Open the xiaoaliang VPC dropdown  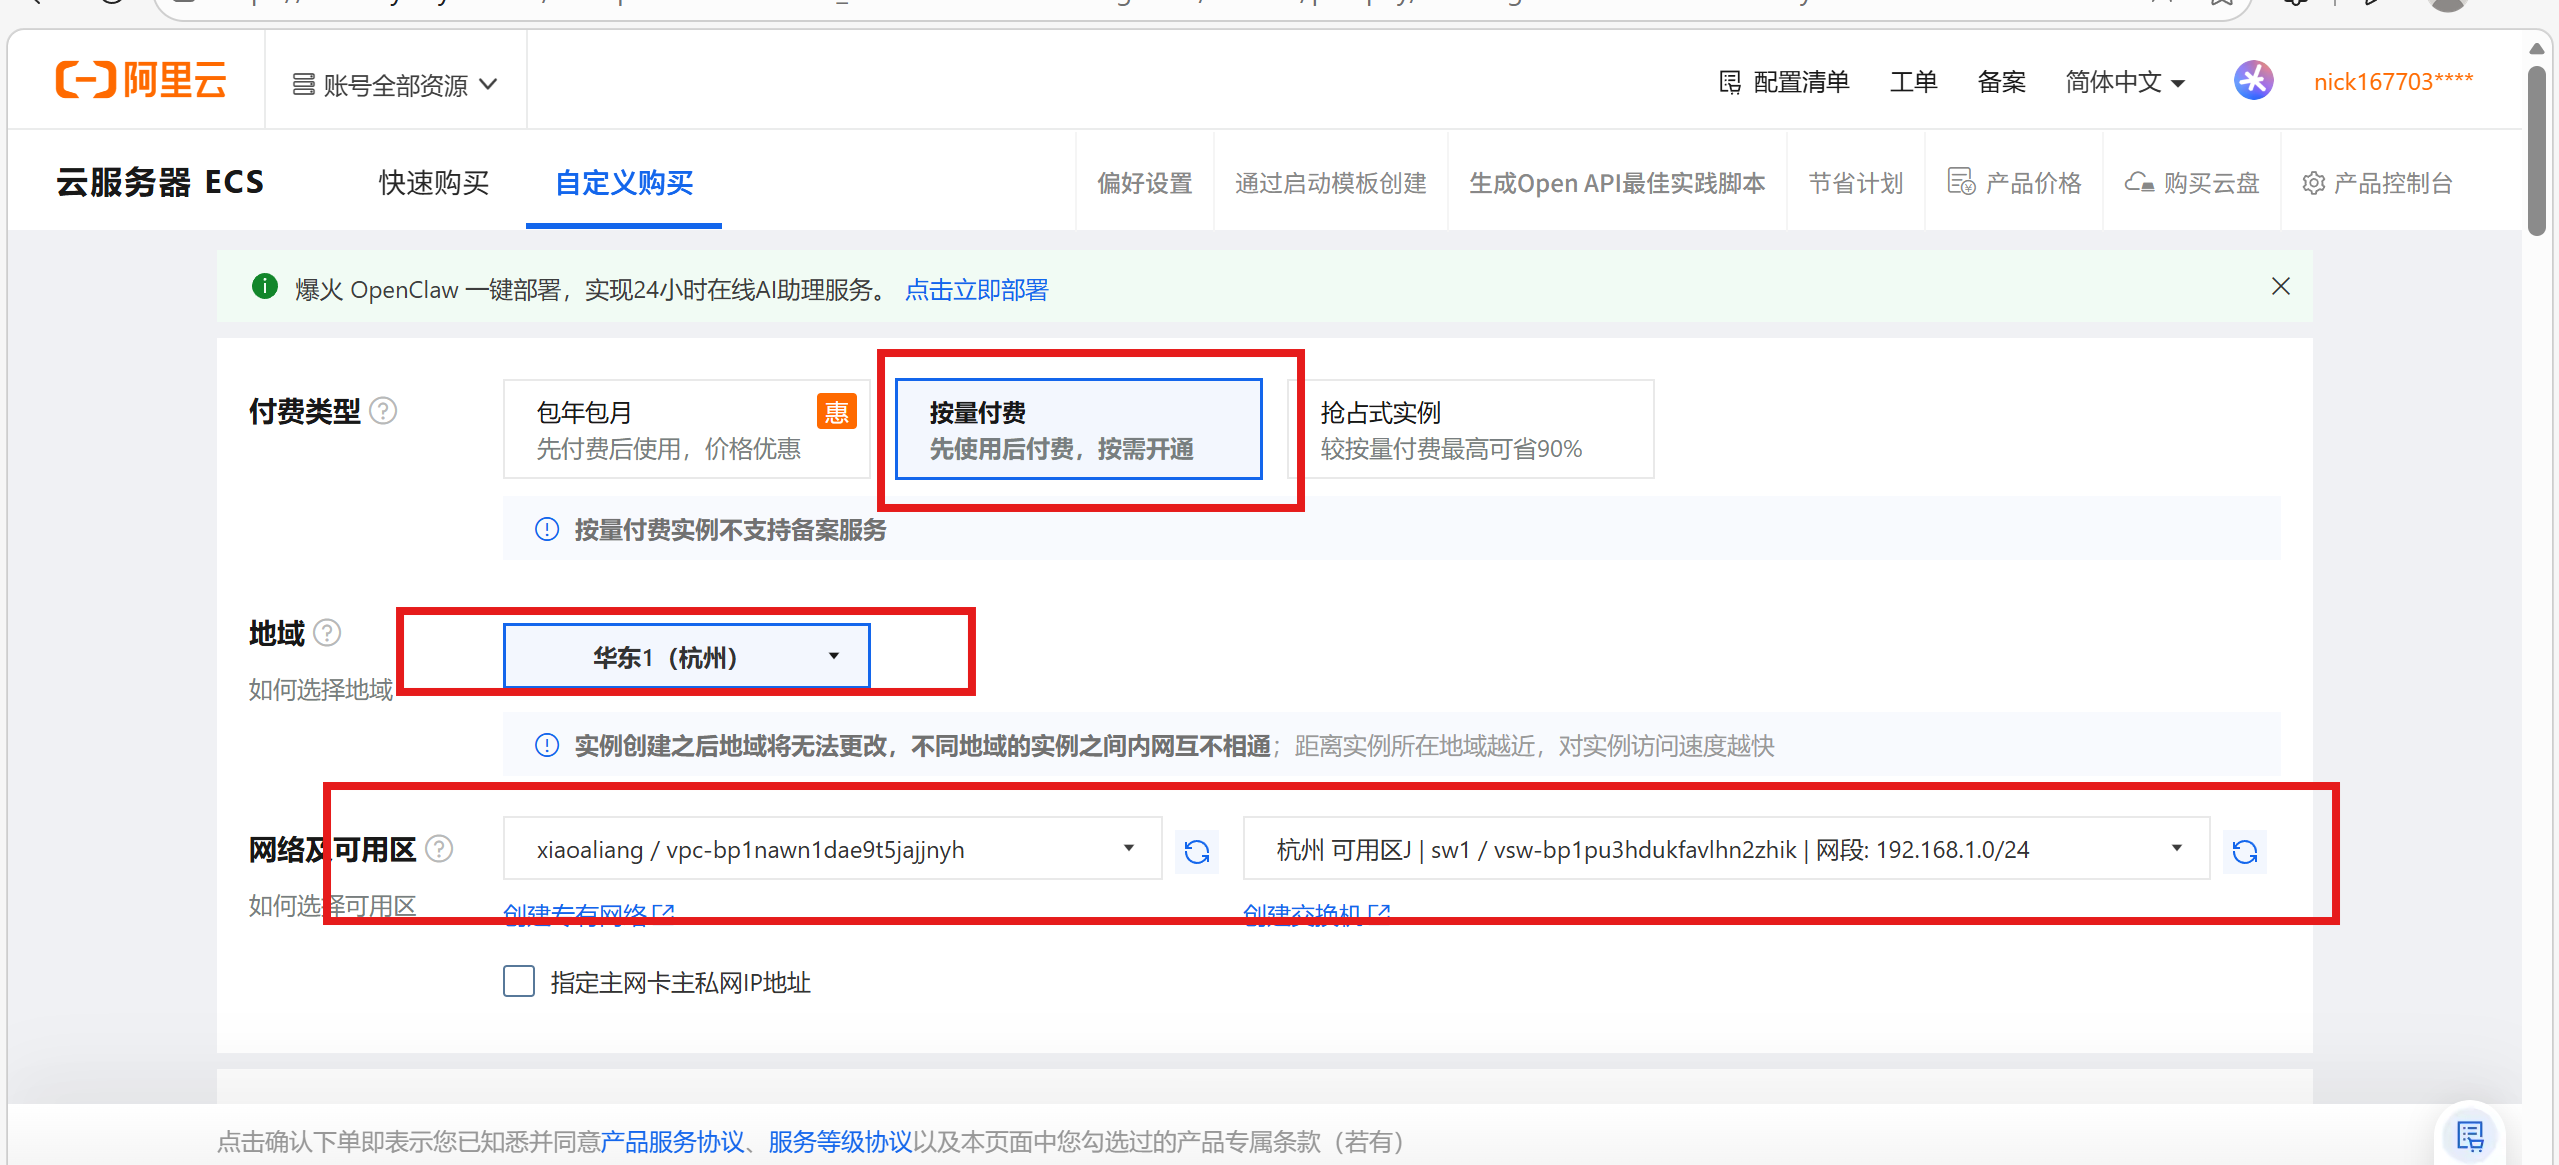click(x=832, y=849)
